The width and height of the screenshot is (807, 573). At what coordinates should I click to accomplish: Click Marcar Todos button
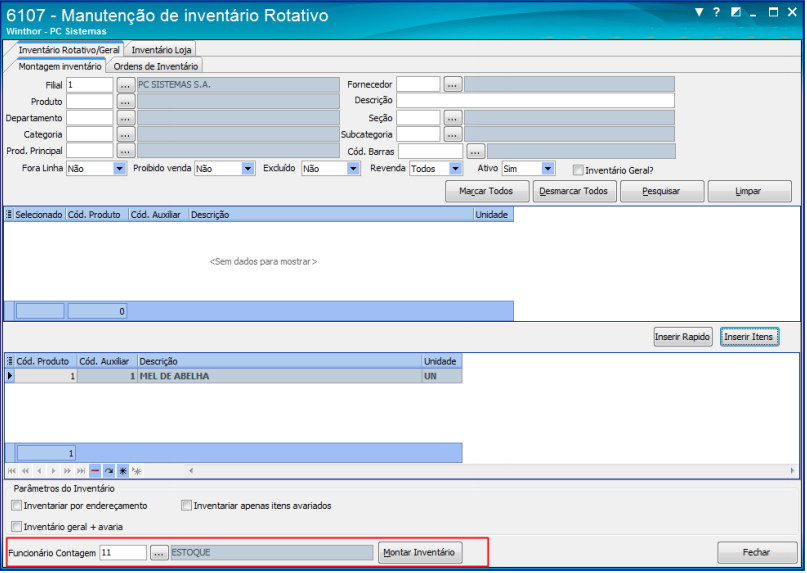tap(486, 191)
